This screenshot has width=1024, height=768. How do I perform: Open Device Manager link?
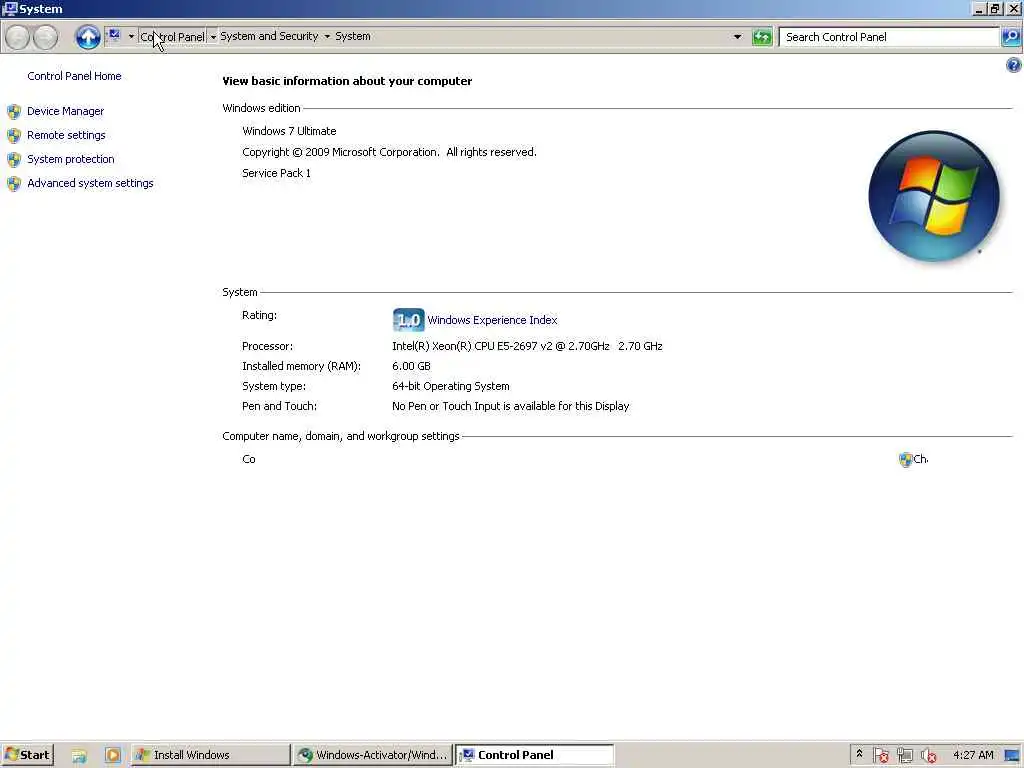(65, 111)
